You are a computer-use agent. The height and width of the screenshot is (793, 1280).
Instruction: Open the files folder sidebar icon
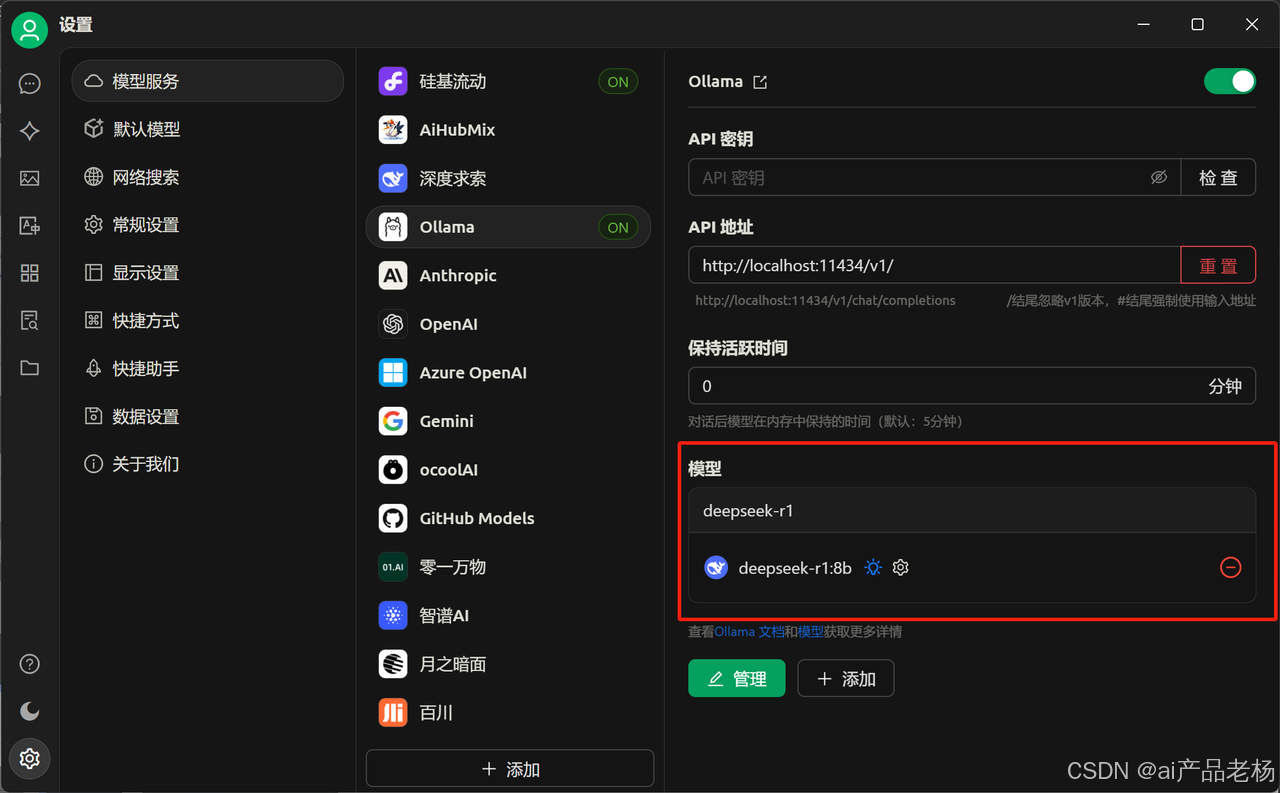[30, 368]
